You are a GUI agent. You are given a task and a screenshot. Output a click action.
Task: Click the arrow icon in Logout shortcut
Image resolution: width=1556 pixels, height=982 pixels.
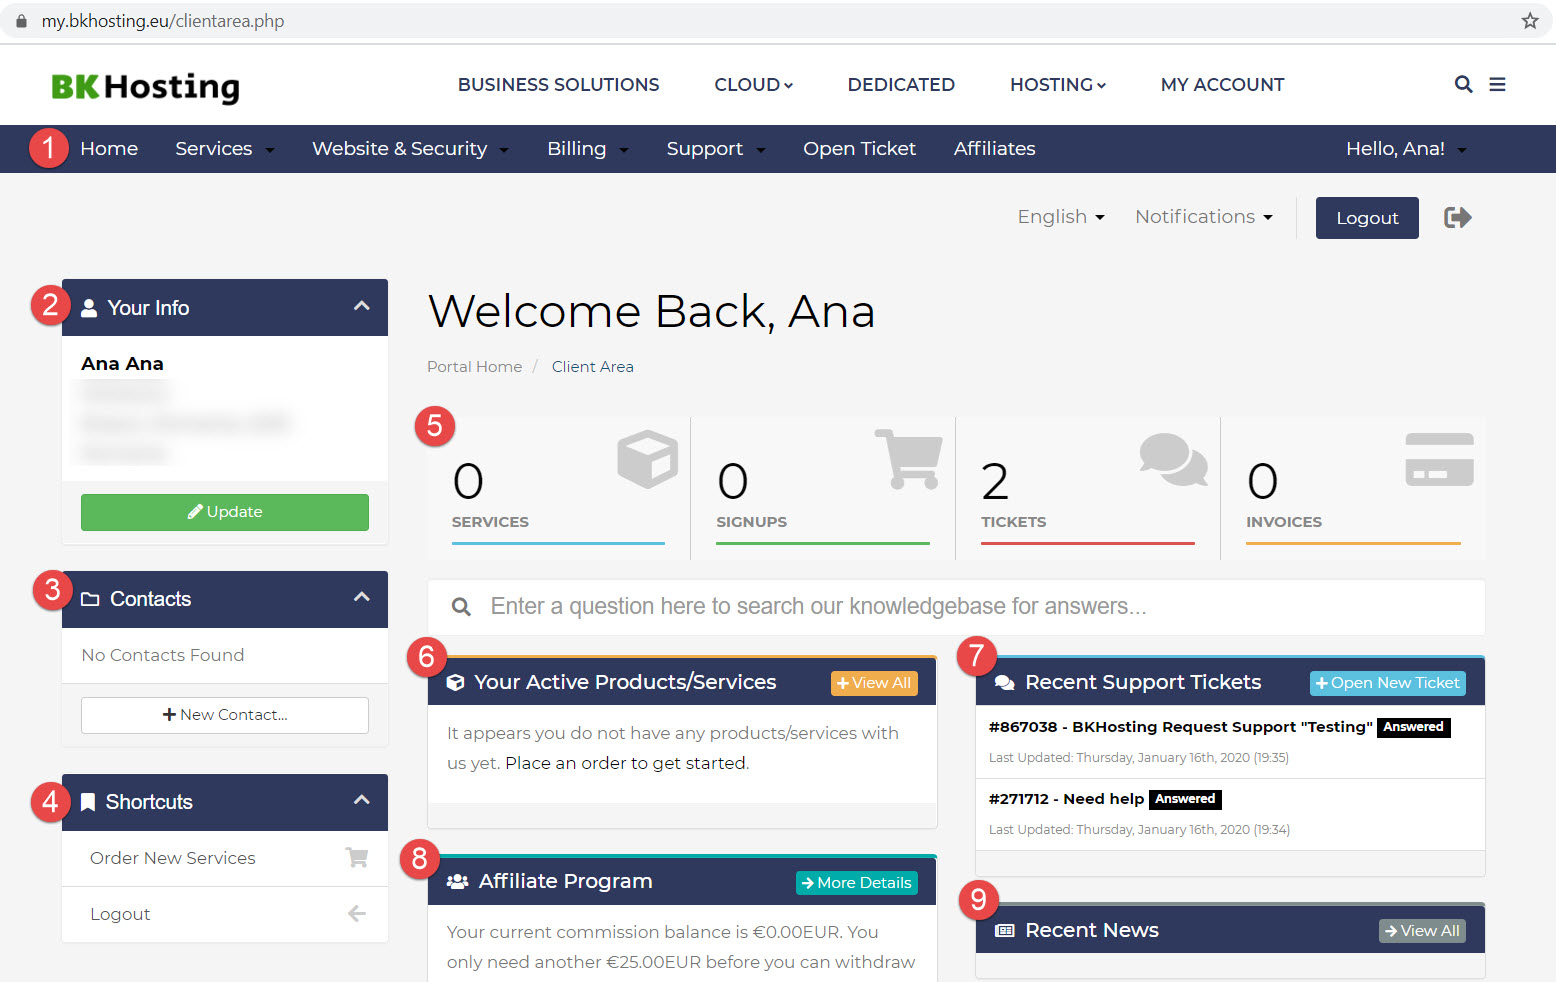tap(356, 914)
